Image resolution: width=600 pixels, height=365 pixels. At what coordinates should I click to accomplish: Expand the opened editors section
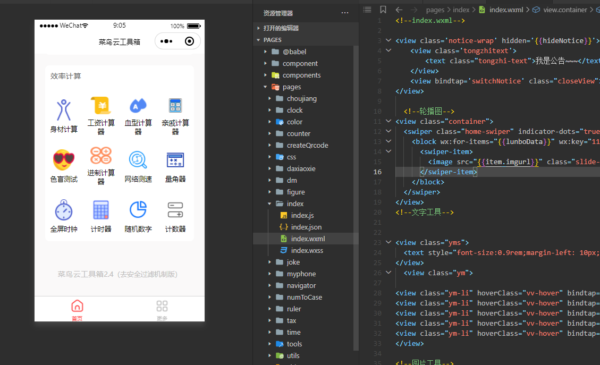pos(259,28)
